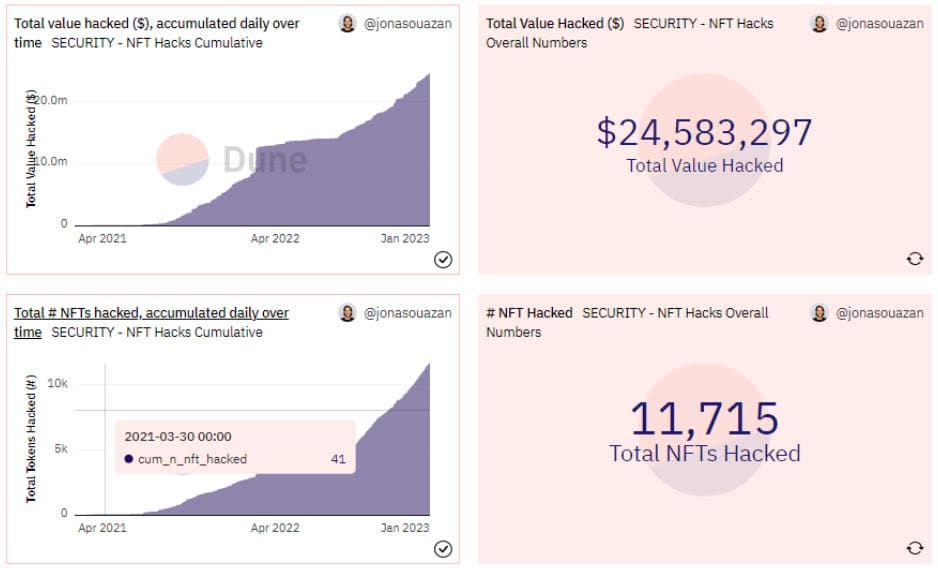
Task: Refresh the Total Value Hacked counter
Action: click(915, 259)
